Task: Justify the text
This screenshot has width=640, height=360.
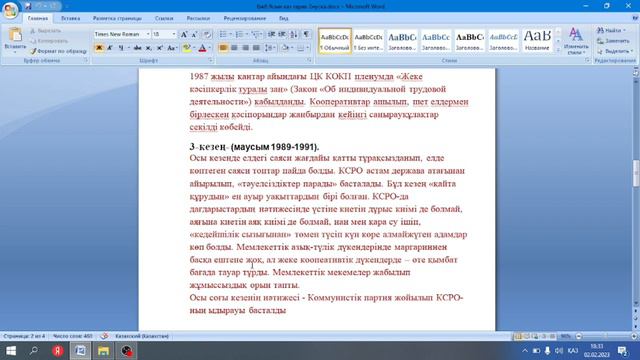Action: (256, 48)
